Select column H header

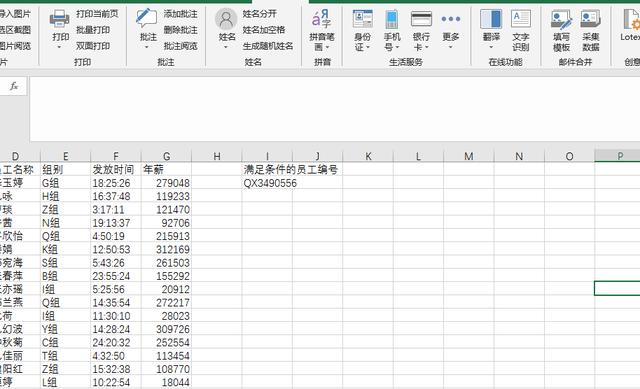coord(217,156)
